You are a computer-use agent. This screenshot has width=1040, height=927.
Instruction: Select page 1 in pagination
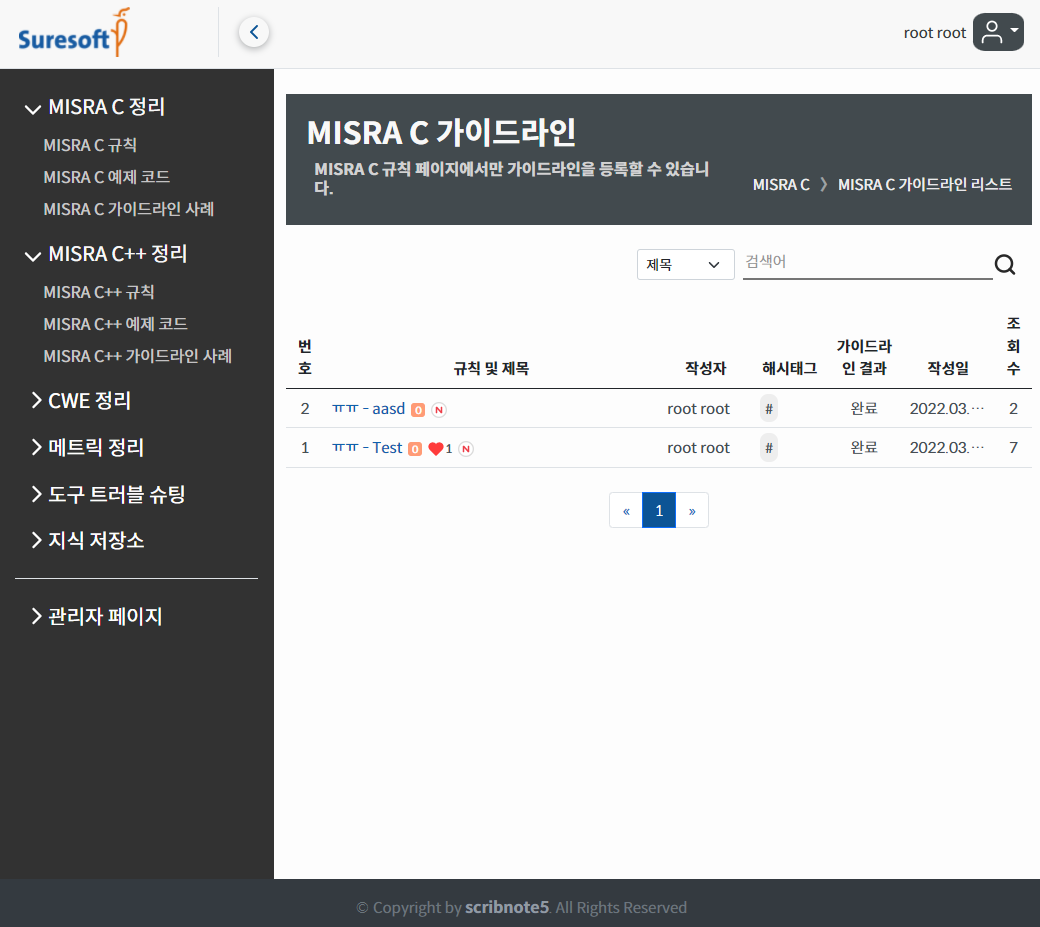(x=659, y=511)
